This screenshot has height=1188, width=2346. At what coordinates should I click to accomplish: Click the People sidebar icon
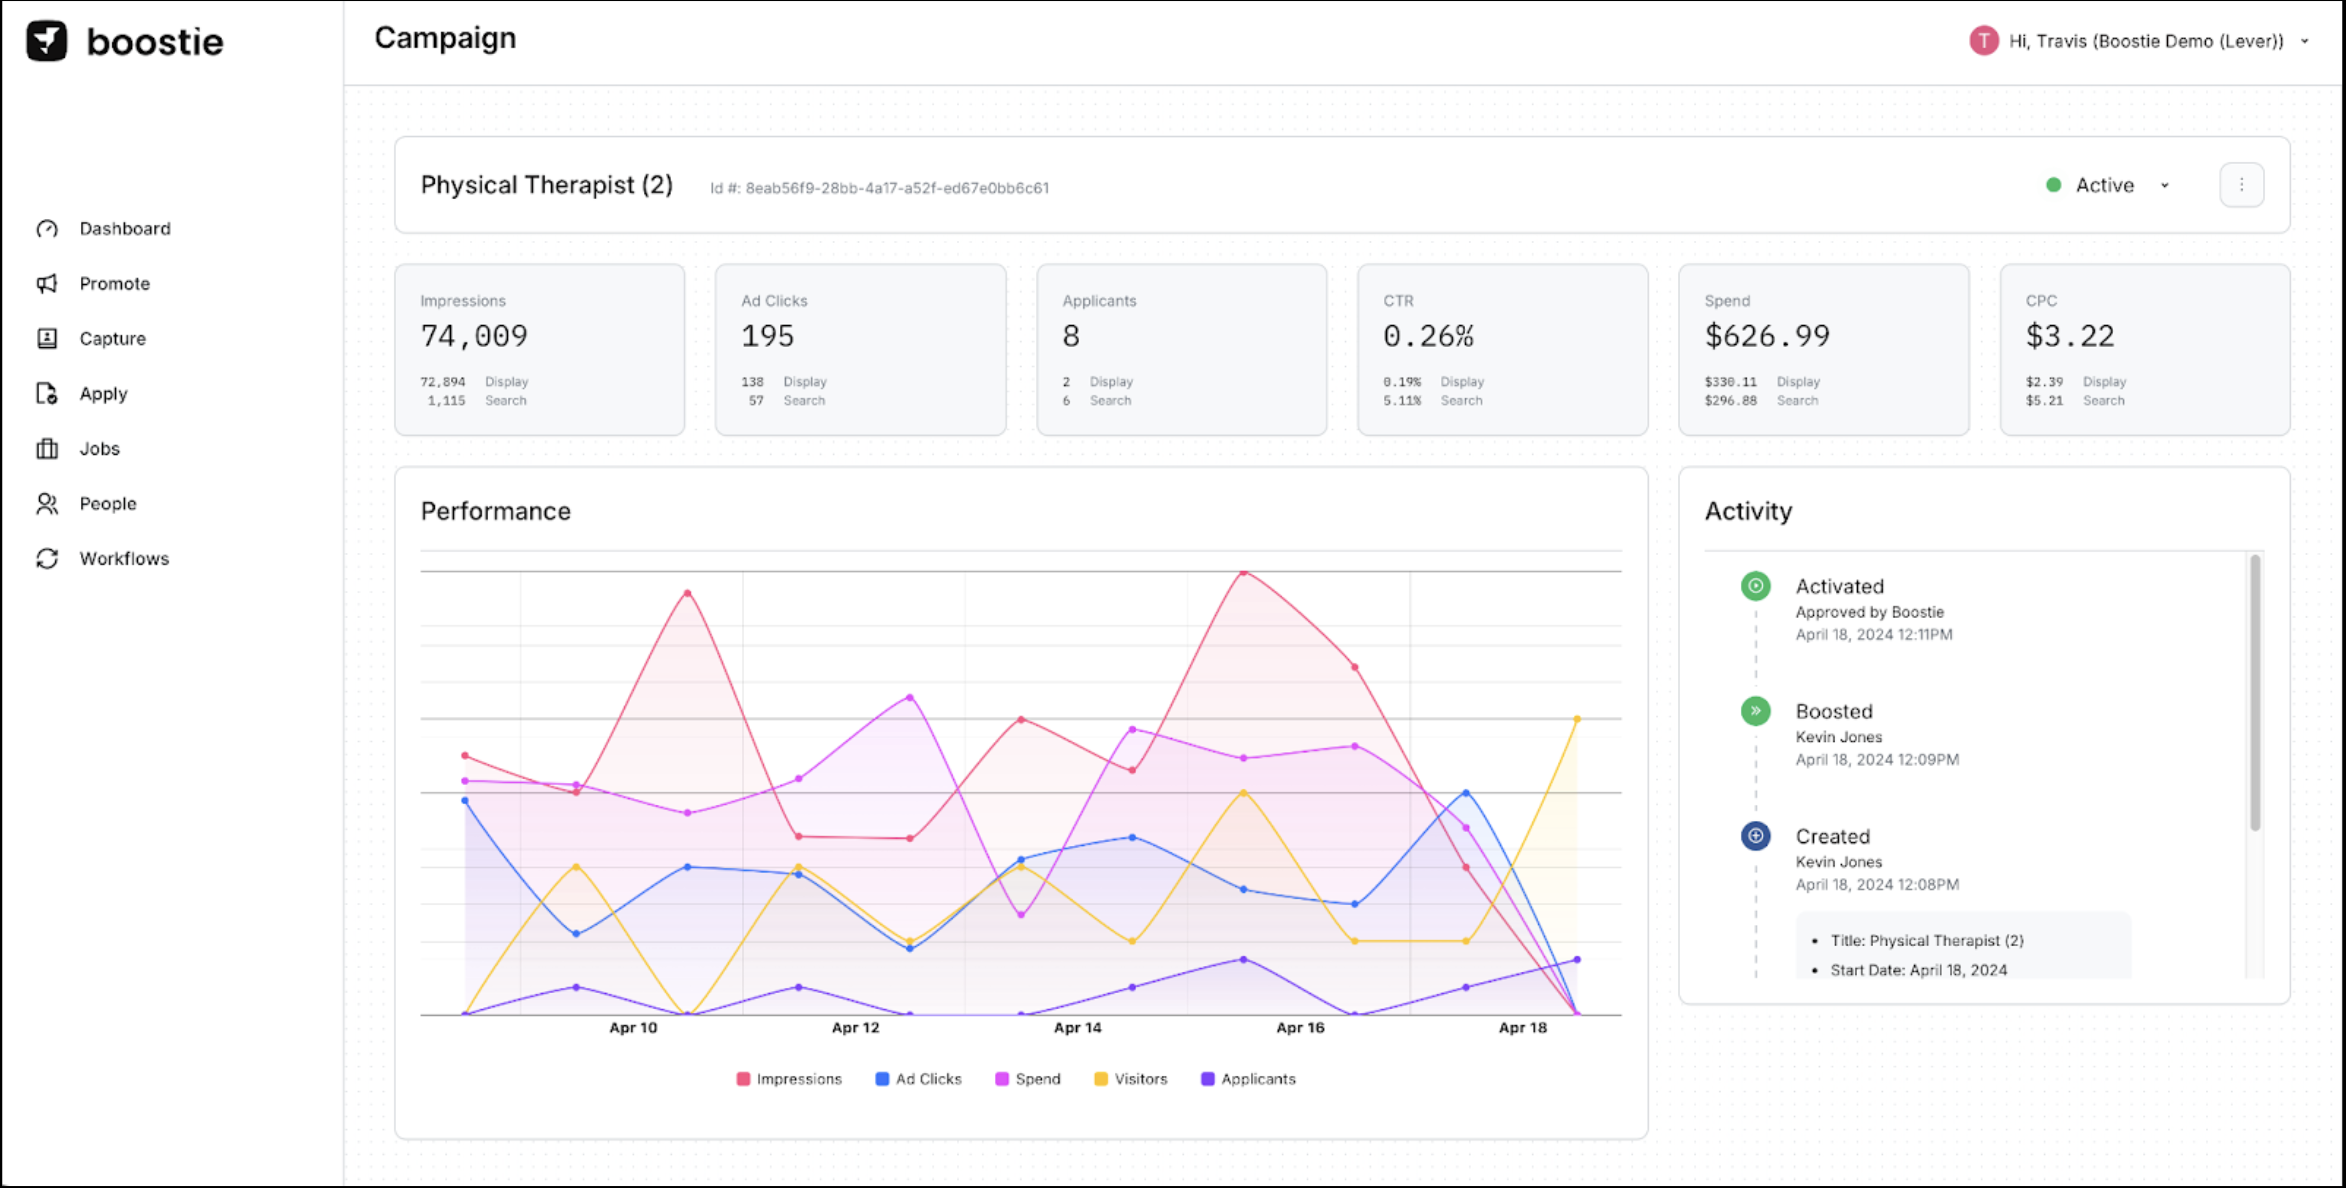(x=47, y=504)
